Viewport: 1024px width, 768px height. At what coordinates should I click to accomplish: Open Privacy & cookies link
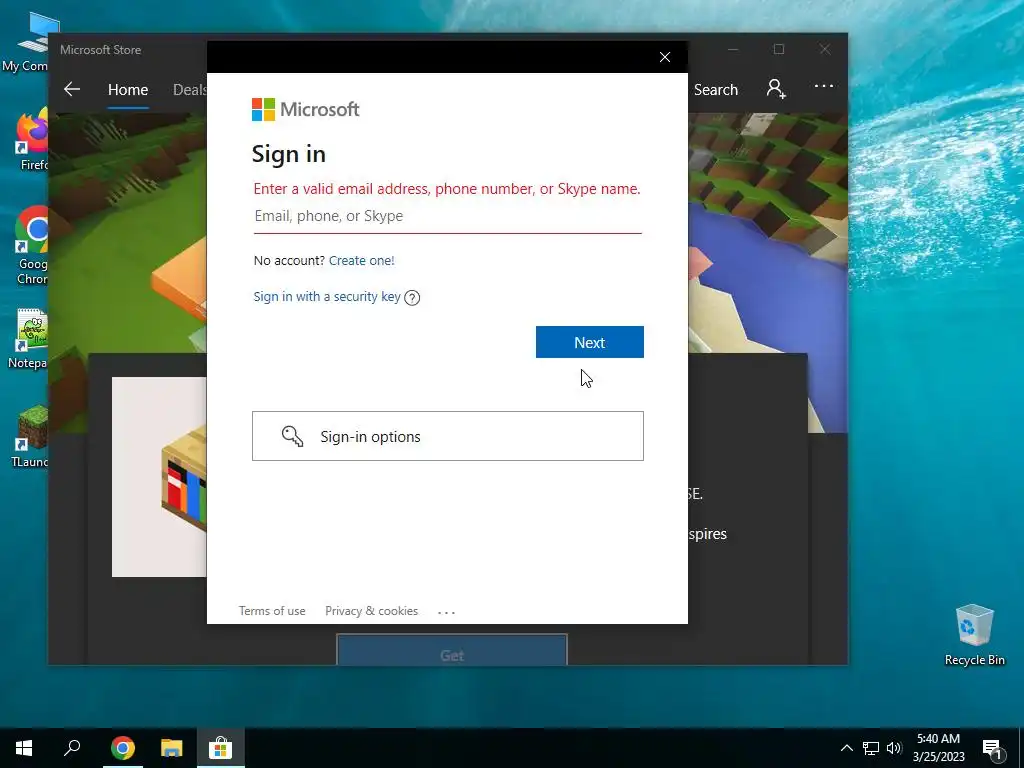372,611
